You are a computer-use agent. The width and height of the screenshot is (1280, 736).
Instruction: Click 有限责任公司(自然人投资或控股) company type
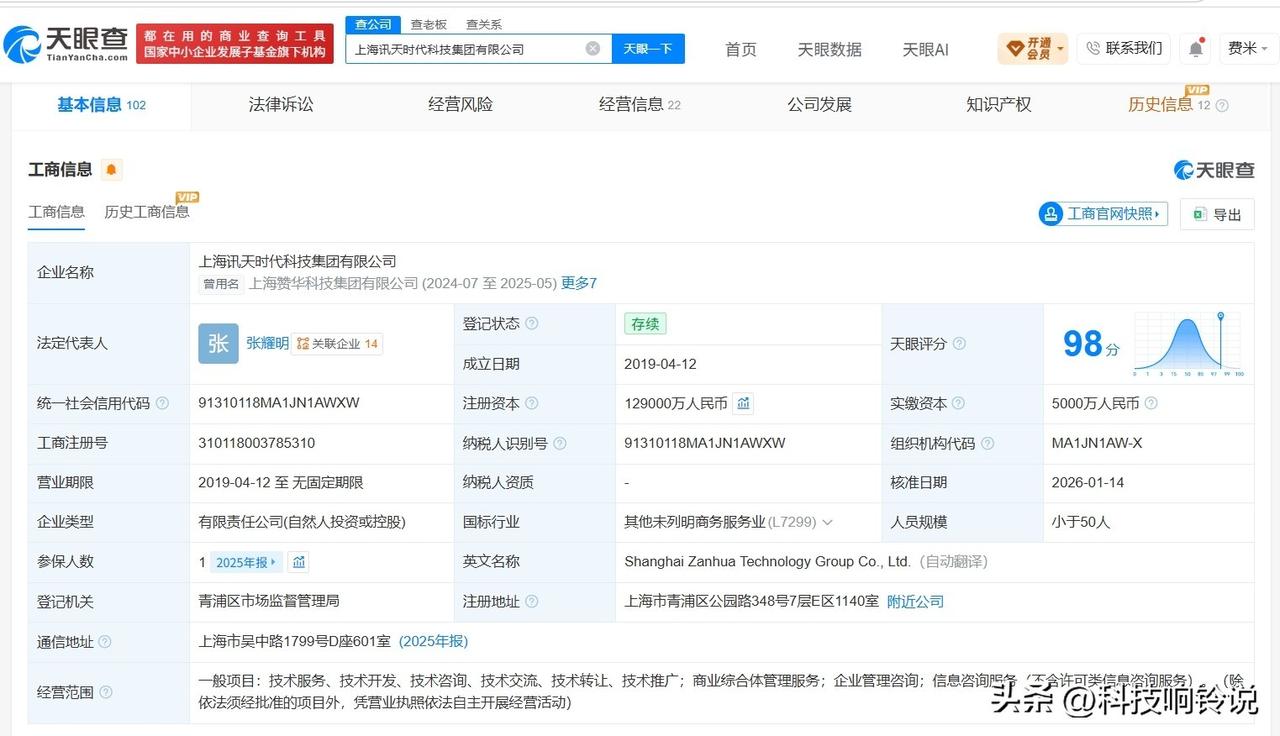[x=302, y=522]
